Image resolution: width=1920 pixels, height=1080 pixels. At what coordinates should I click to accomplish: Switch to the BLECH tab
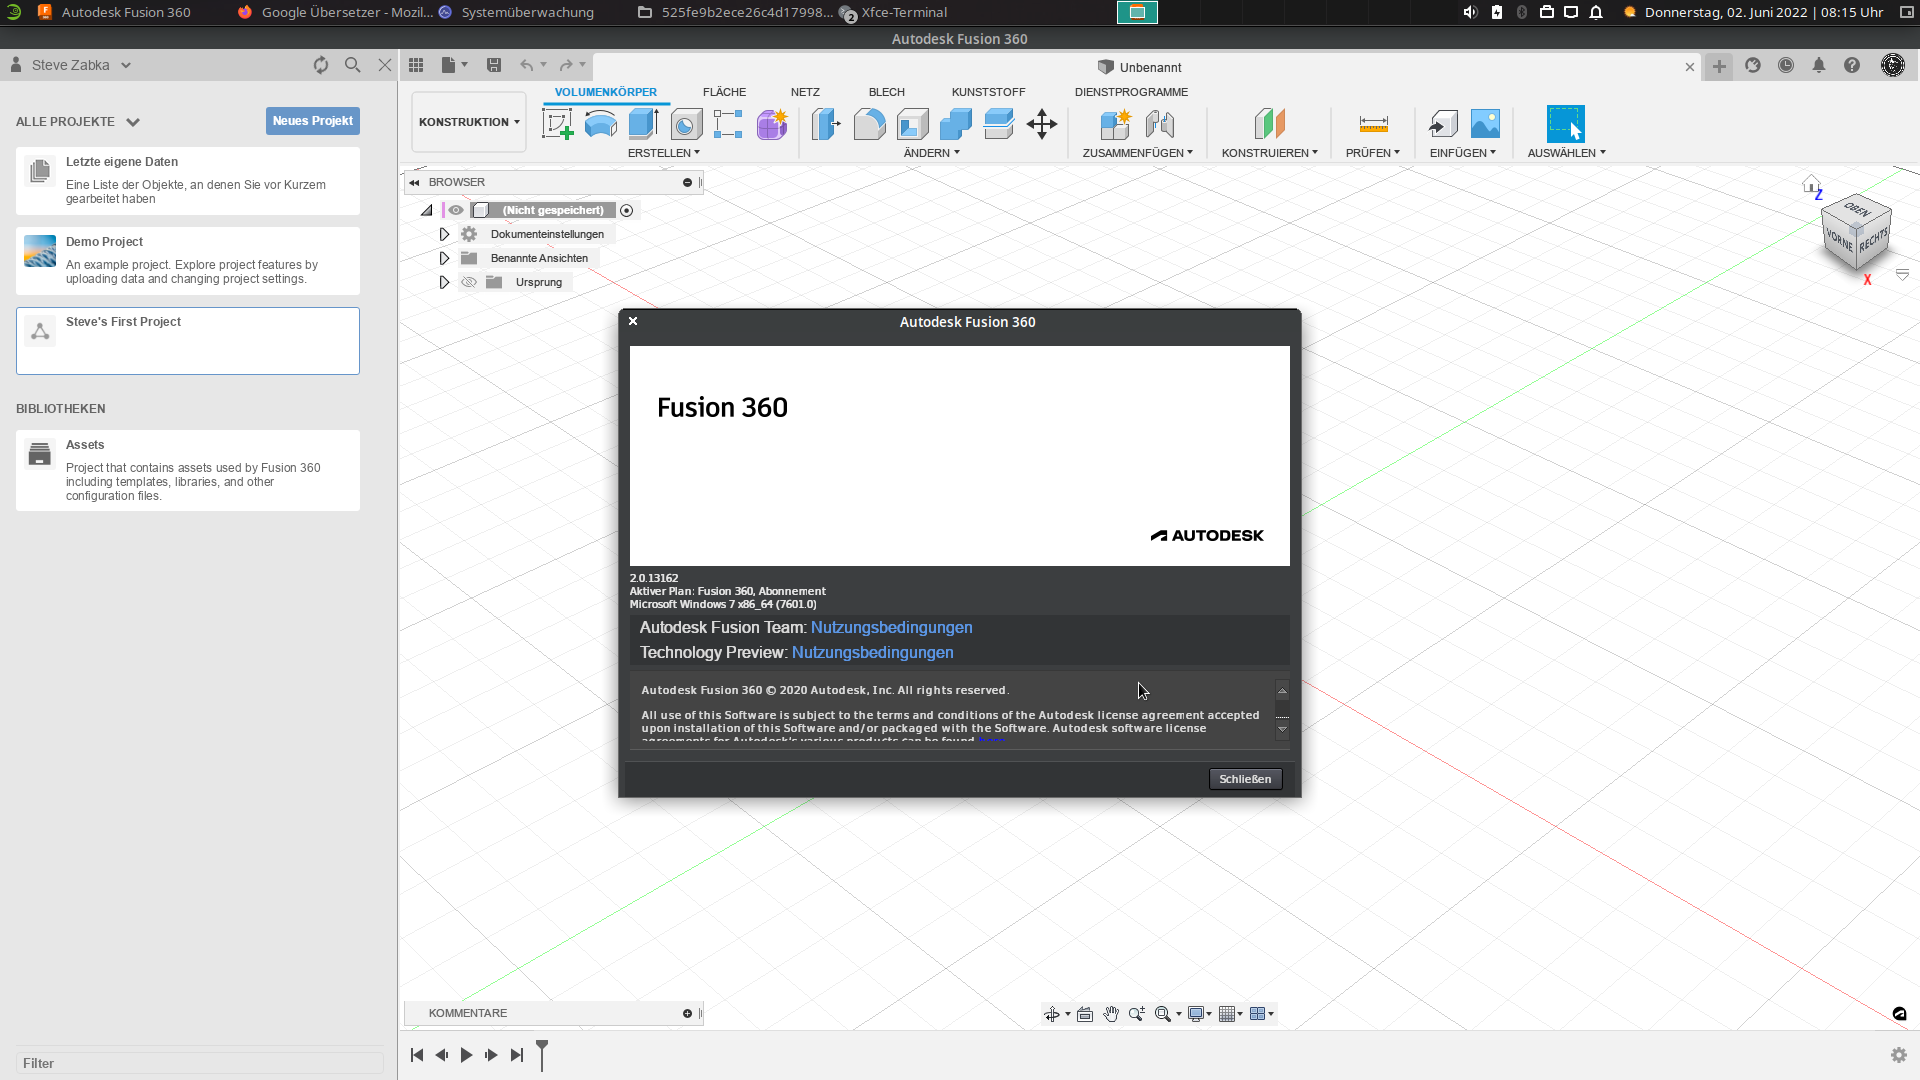click(885, 92)
